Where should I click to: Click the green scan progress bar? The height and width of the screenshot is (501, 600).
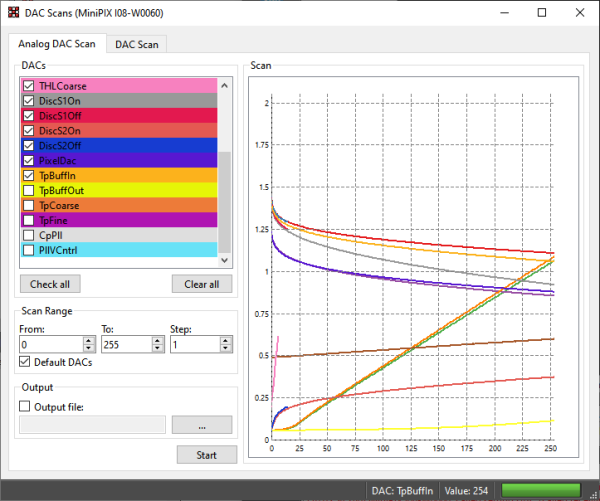(541, 490)
